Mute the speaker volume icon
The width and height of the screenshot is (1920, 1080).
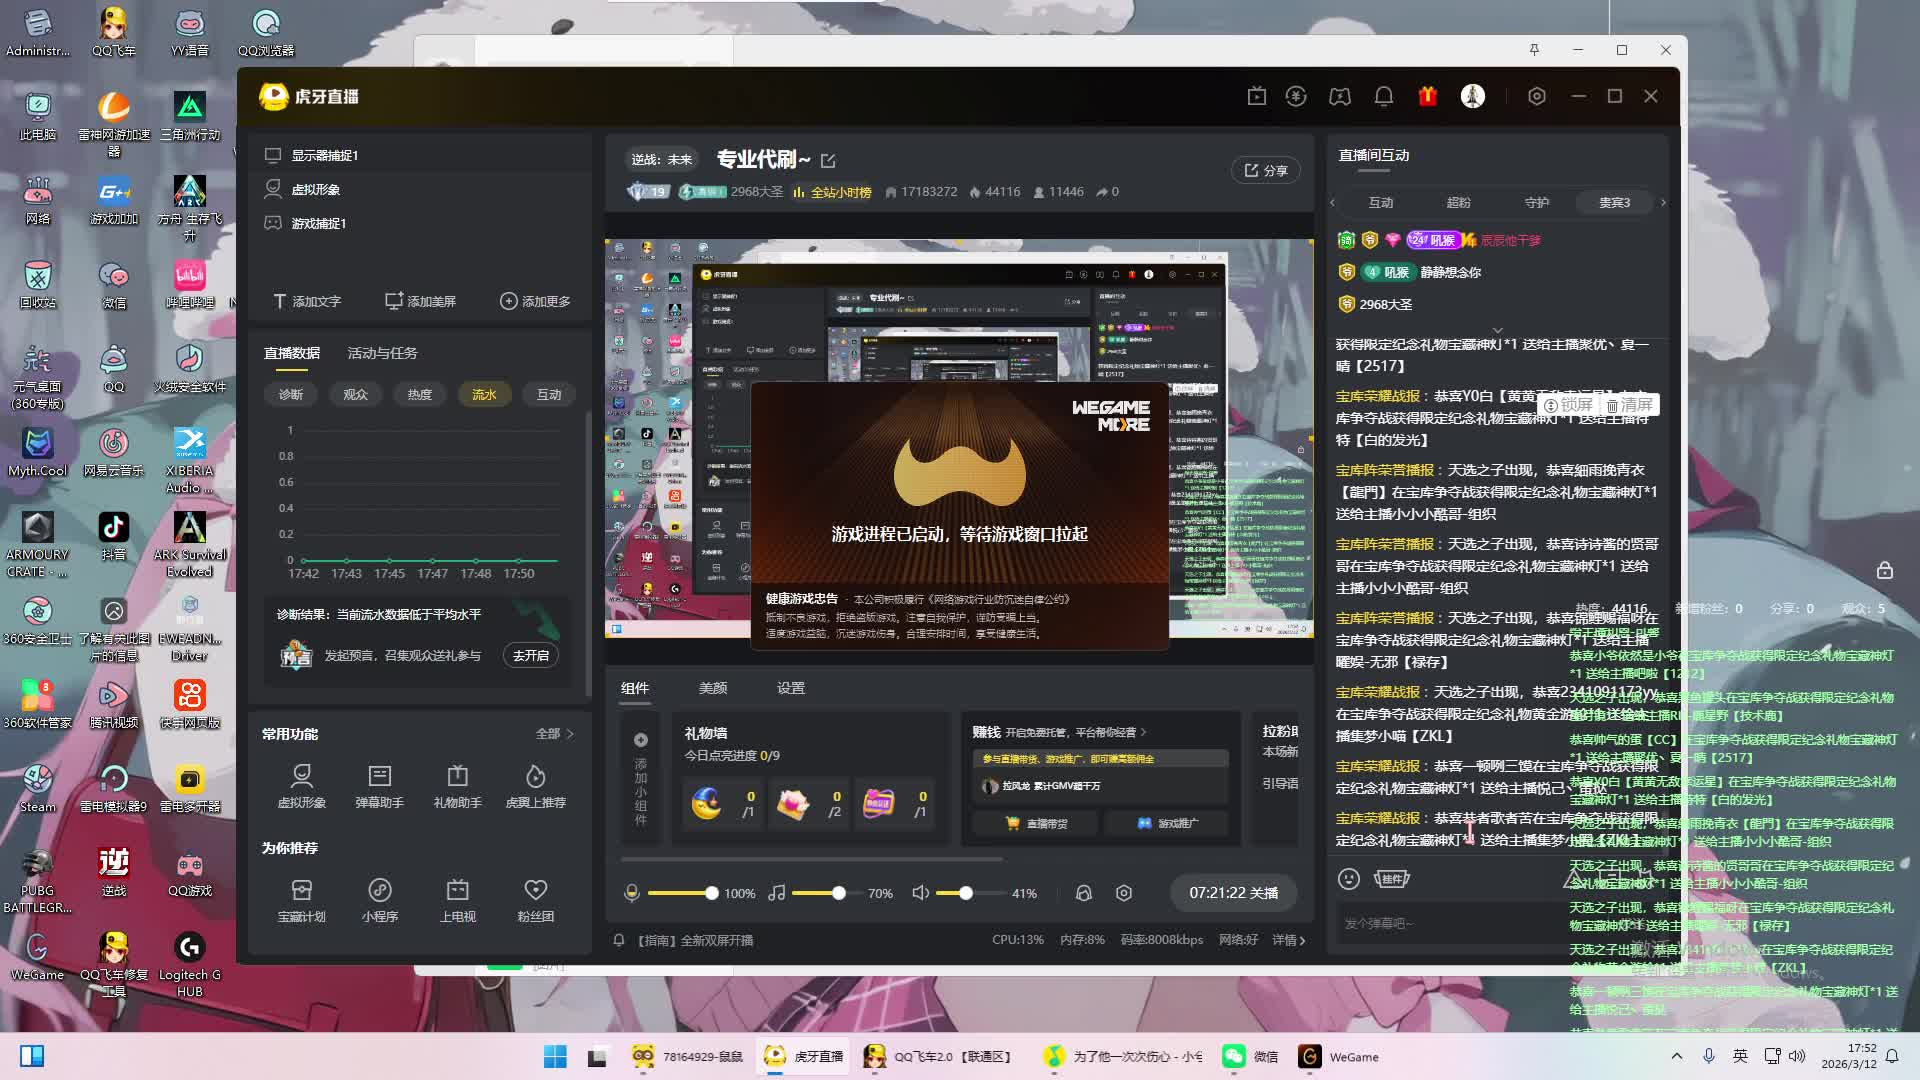click(920, 893)
